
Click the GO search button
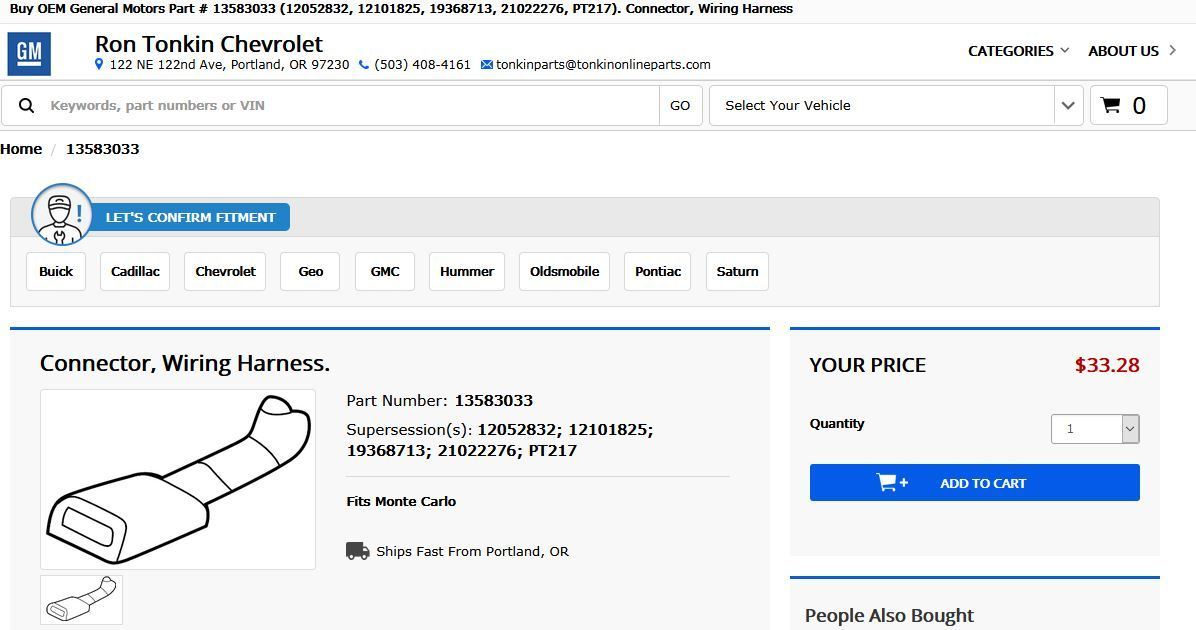pyautogui.click(x=680, y=106)
